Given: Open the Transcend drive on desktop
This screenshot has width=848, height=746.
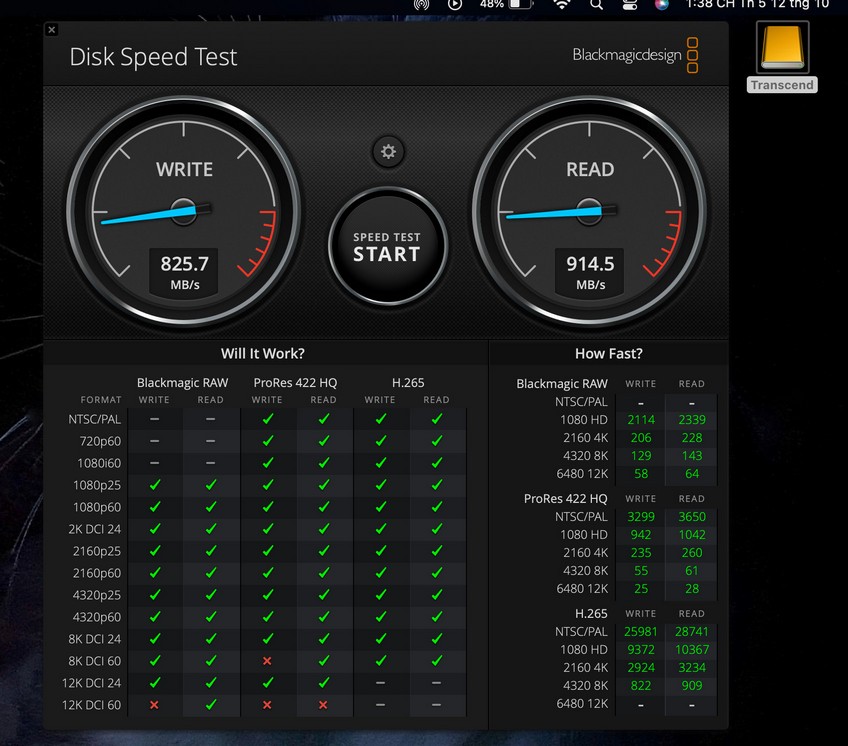Looking at the screenshot, I should 782,57.
